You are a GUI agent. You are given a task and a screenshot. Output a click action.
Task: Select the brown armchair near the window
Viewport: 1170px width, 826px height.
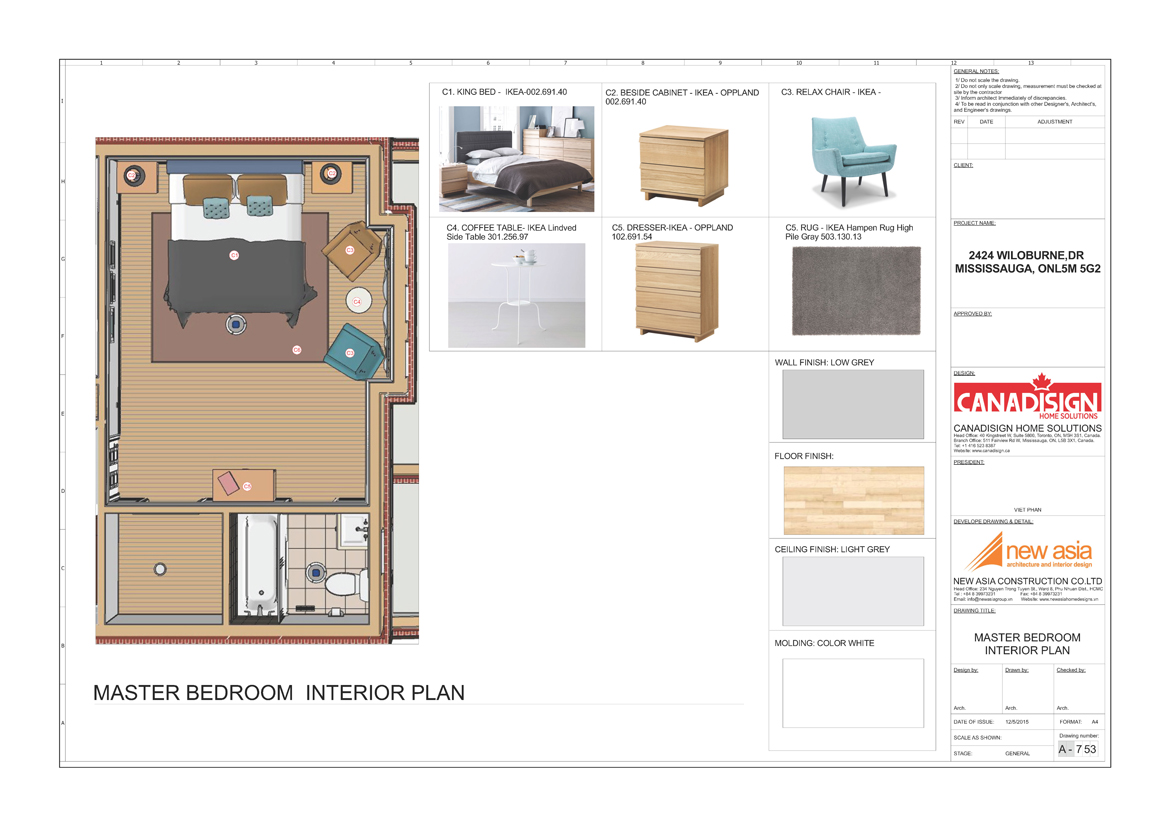[350, 249]
